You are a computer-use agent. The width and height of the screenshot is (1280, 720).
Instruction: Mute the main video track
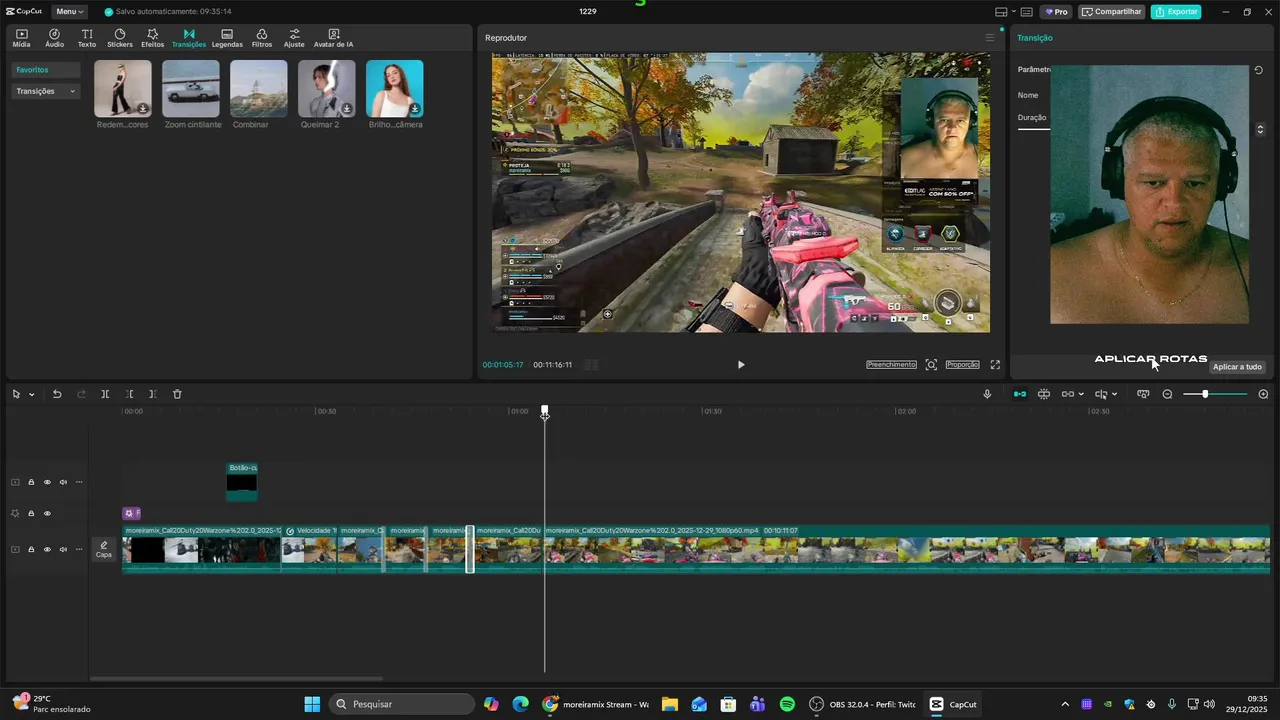pyautogui.click(x=63, y=549)
